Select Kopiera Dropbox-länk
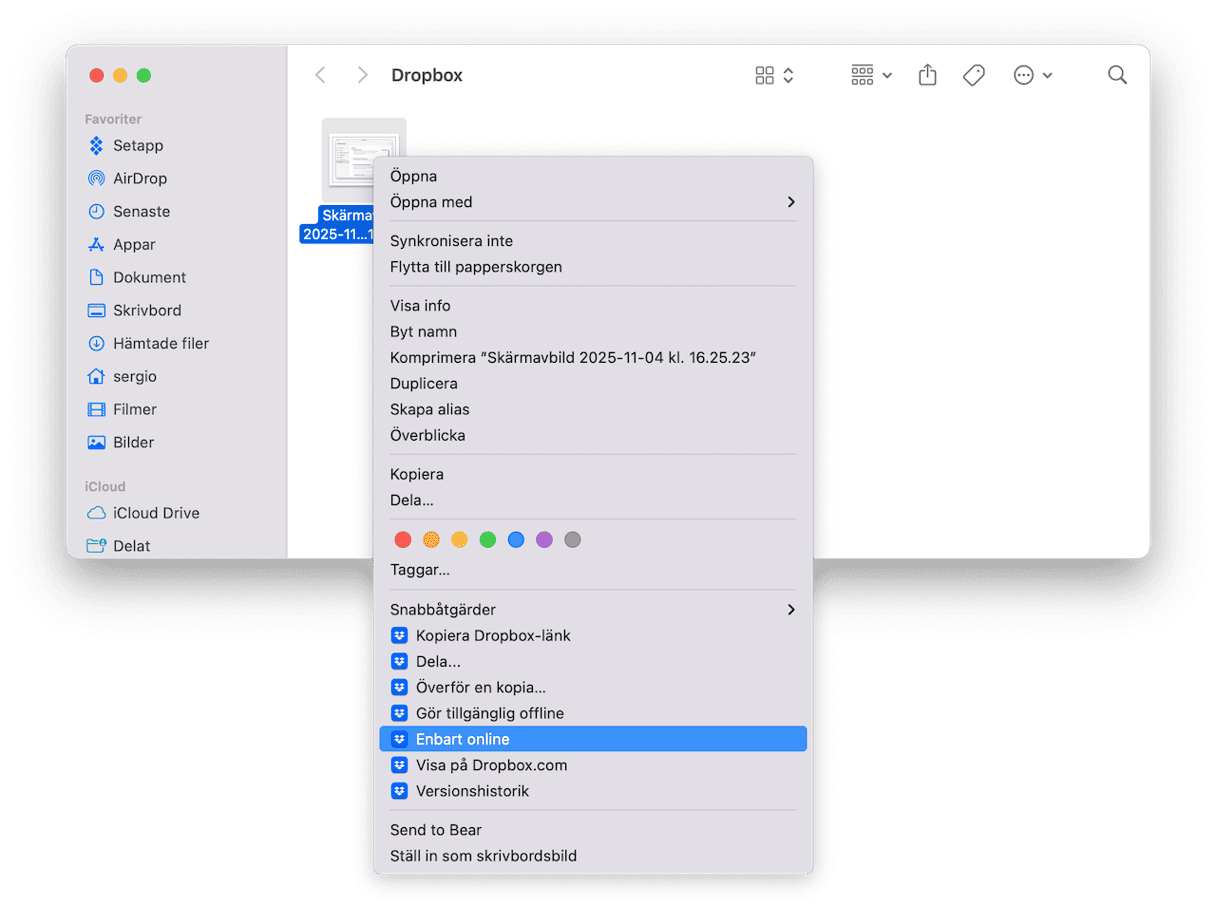Viewport: 1216px width, 906px height. [x=493, y=635]
